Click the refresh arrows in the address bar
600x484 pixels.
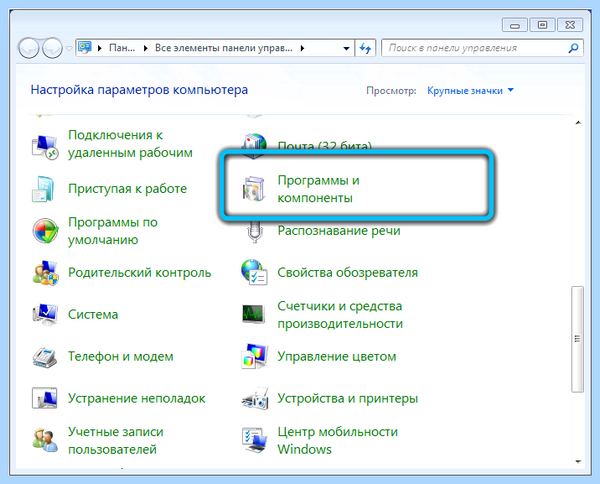[x=365, y=48]
